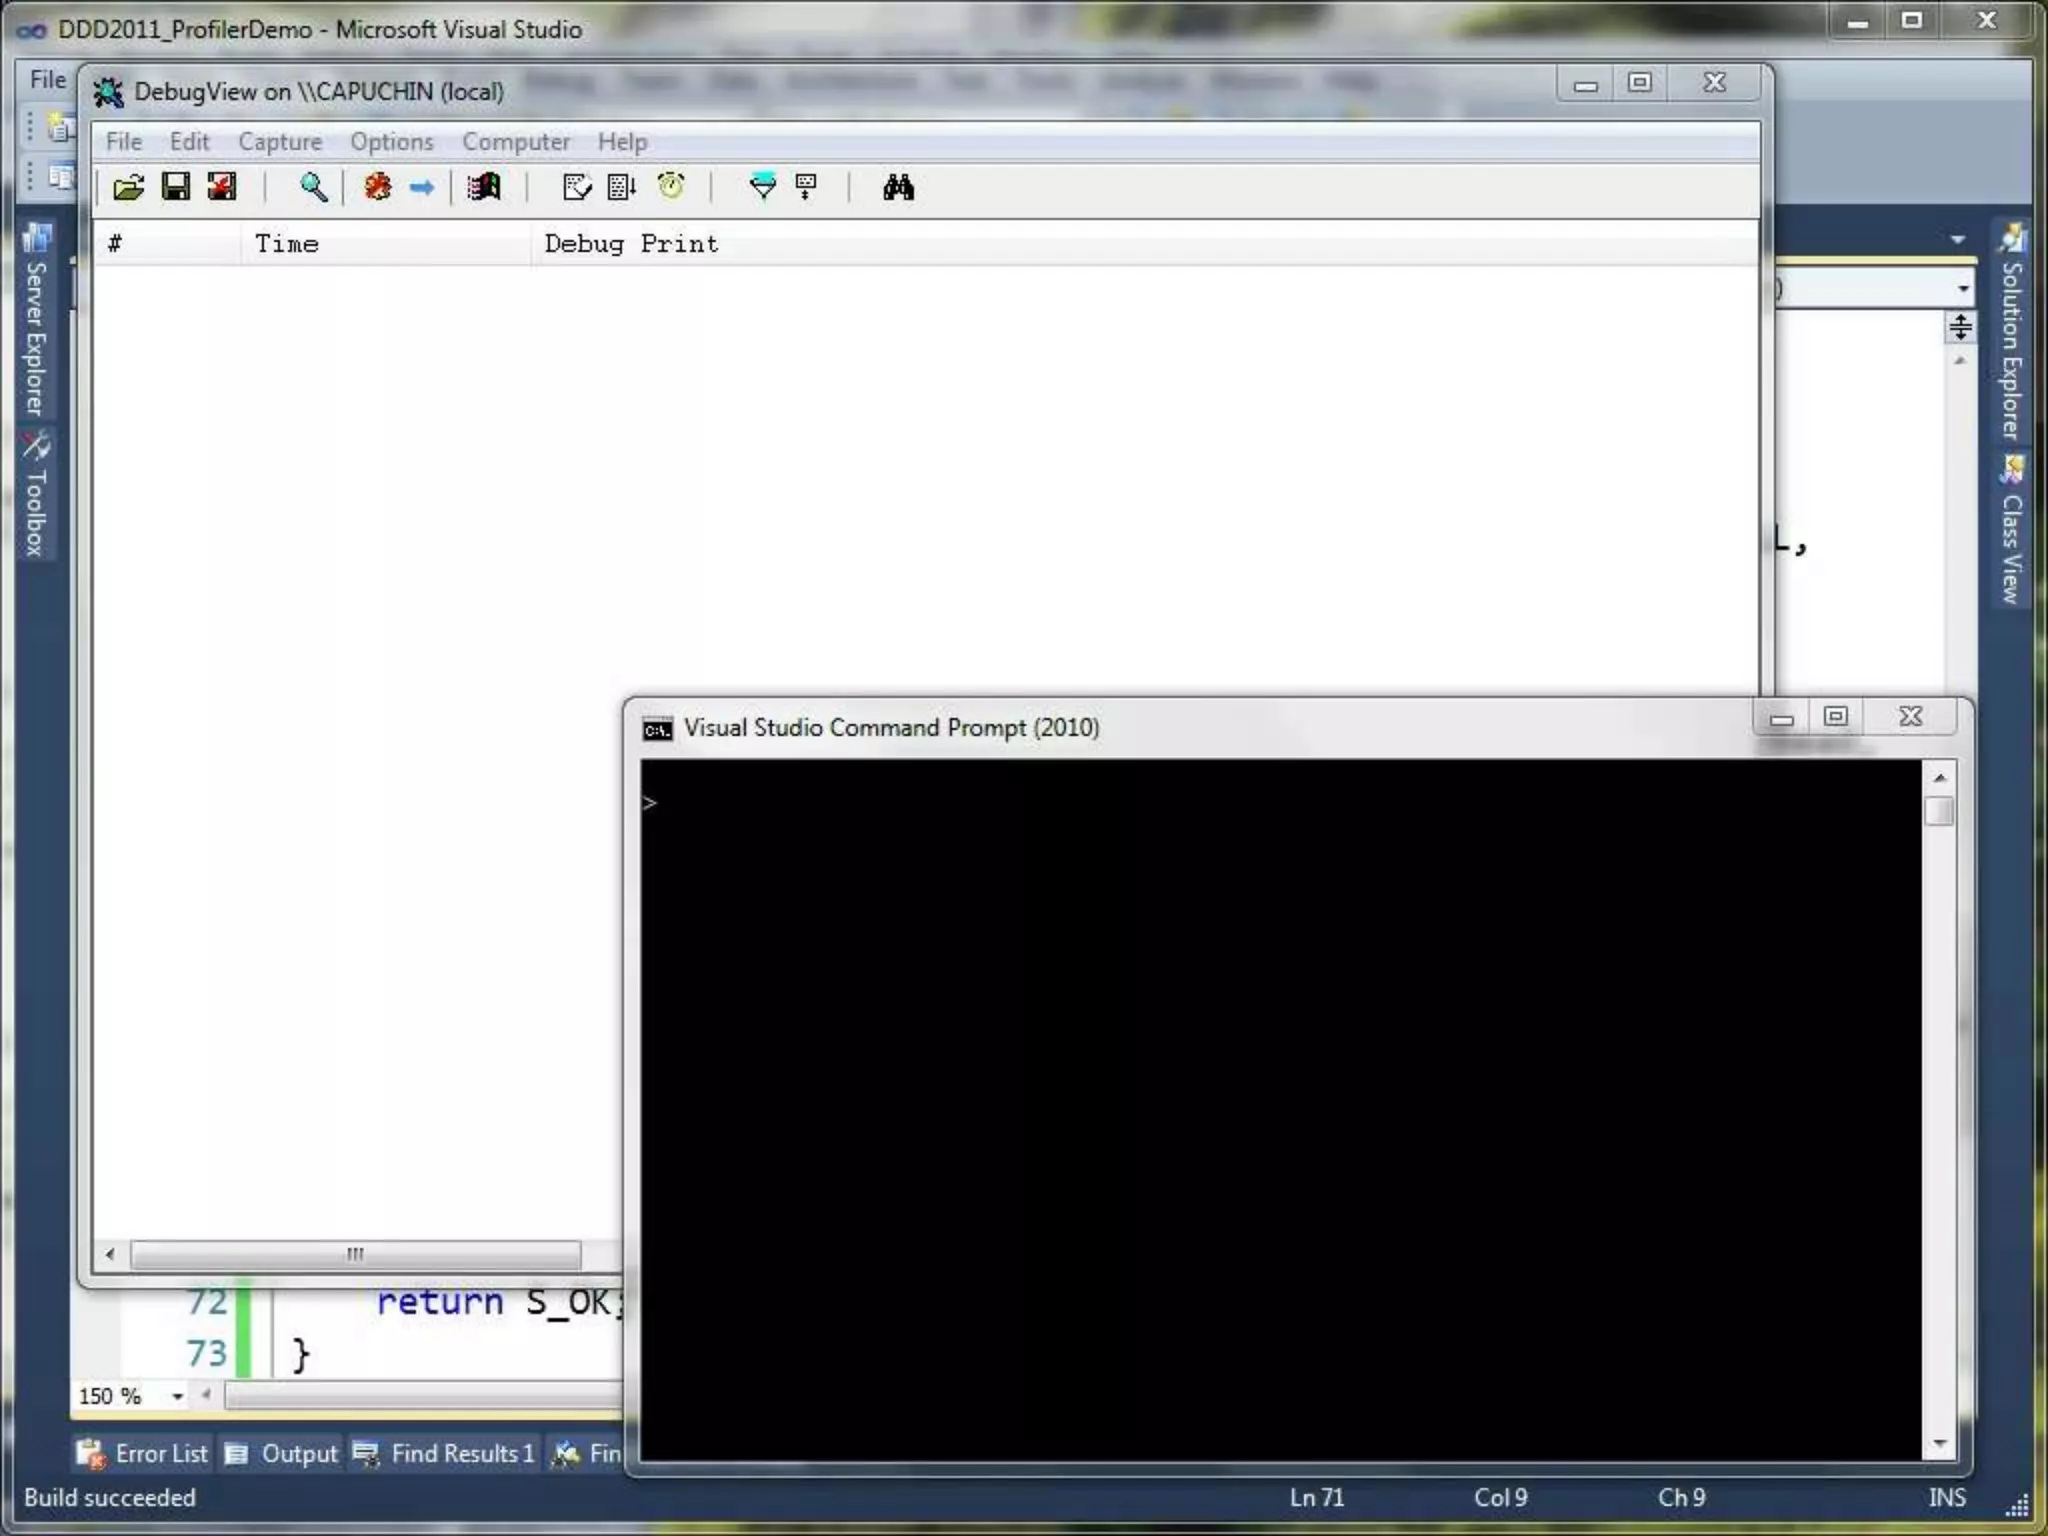
Task: Toggle clock time format icon
Action: (x=671, y=187)
